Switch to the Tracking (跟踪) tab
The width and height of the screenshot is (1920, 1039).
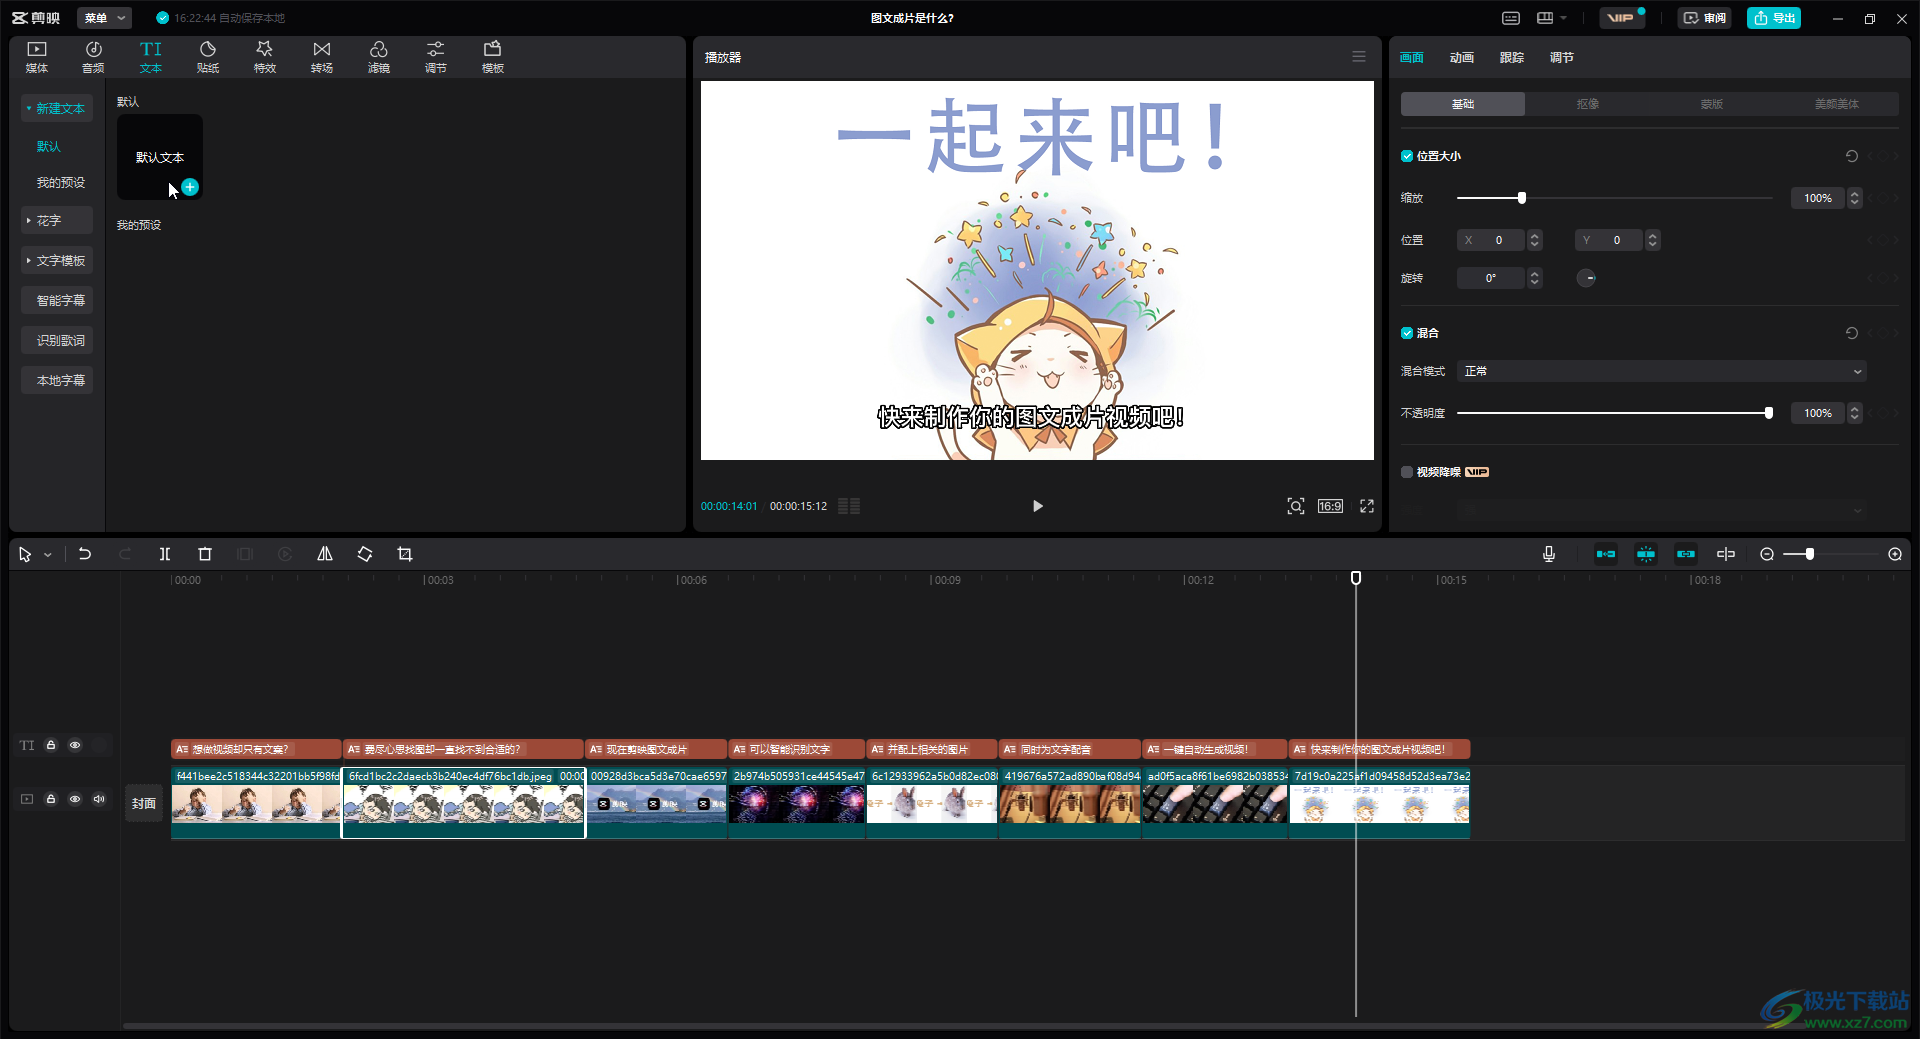[x=1511, y=57]
